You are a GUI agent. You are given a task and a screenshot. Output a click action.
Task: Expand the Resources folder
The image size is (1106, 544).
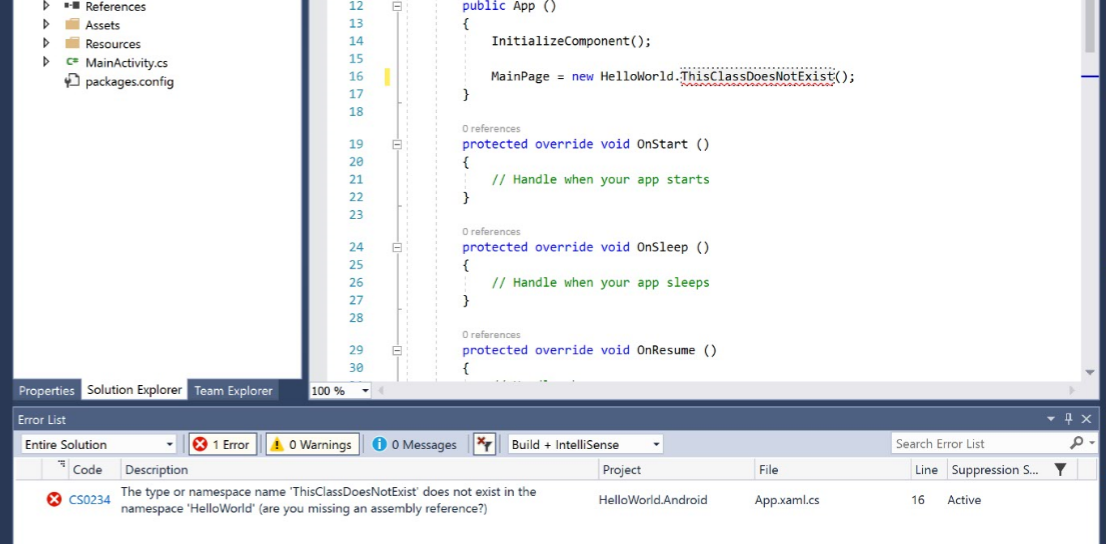(47, 44)
